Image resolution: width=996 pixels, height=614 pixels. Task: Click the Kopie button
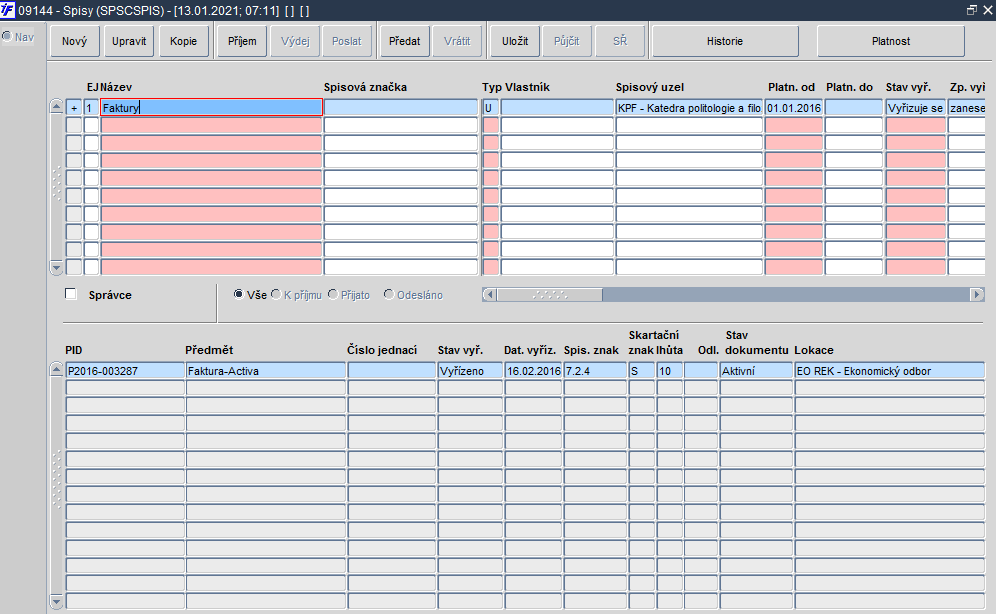(184, 41)
